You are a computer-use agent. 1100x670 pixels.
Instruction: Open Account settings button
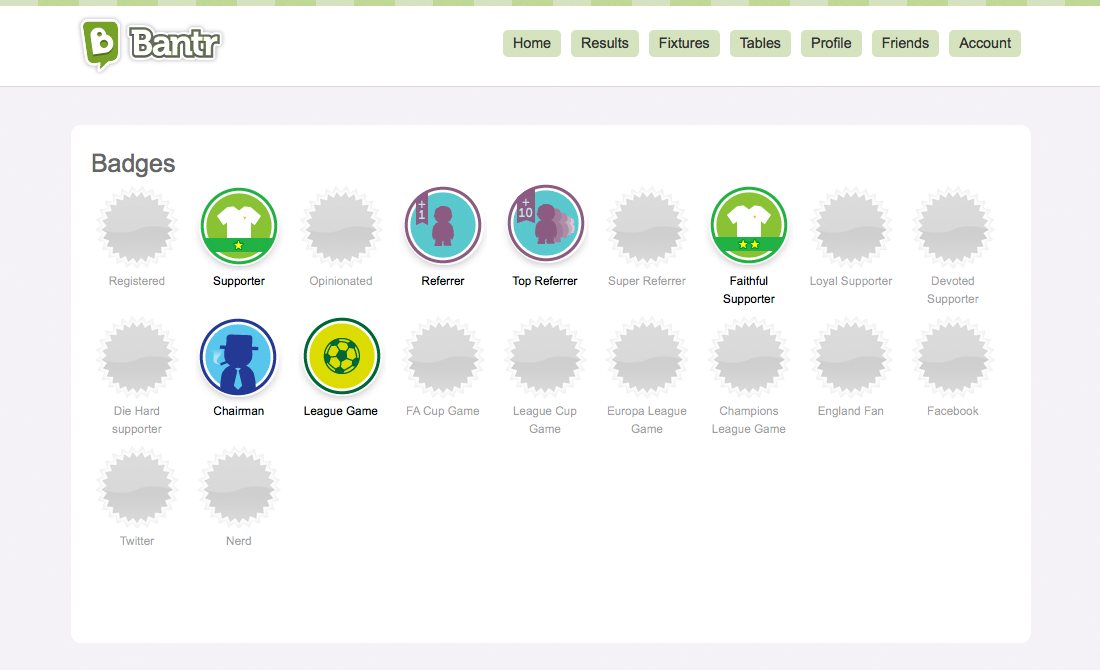pyautogui.click(x=985, y=43)
